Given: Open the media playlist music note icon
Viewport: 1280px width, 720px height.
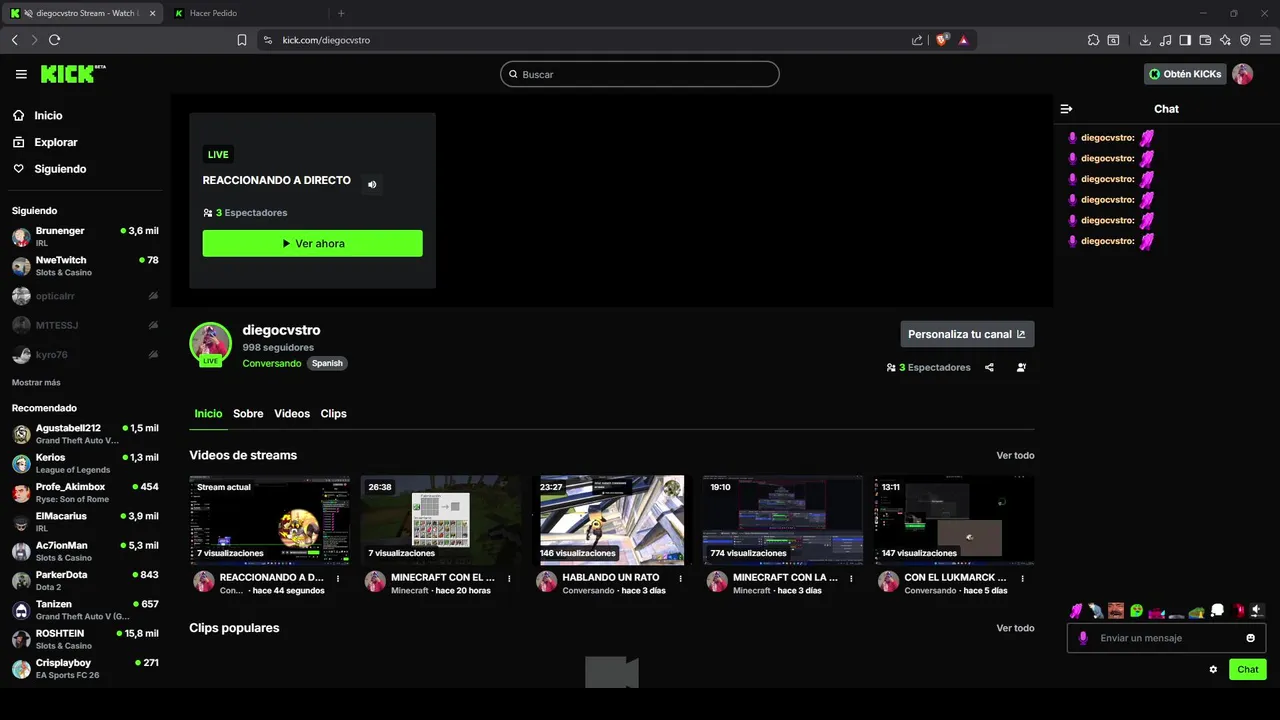Looking at the screenshot, I should 1165,40.
